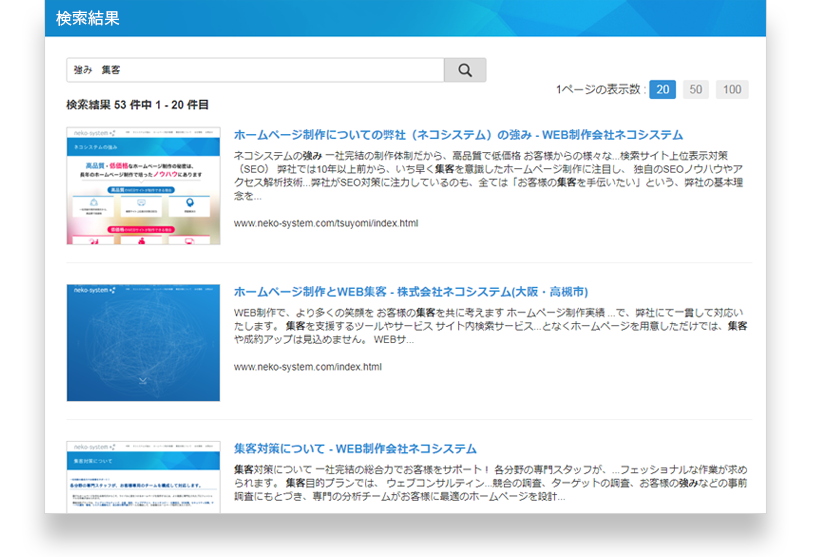Click the blue globe homepage thumbnail

pos(143,343)
